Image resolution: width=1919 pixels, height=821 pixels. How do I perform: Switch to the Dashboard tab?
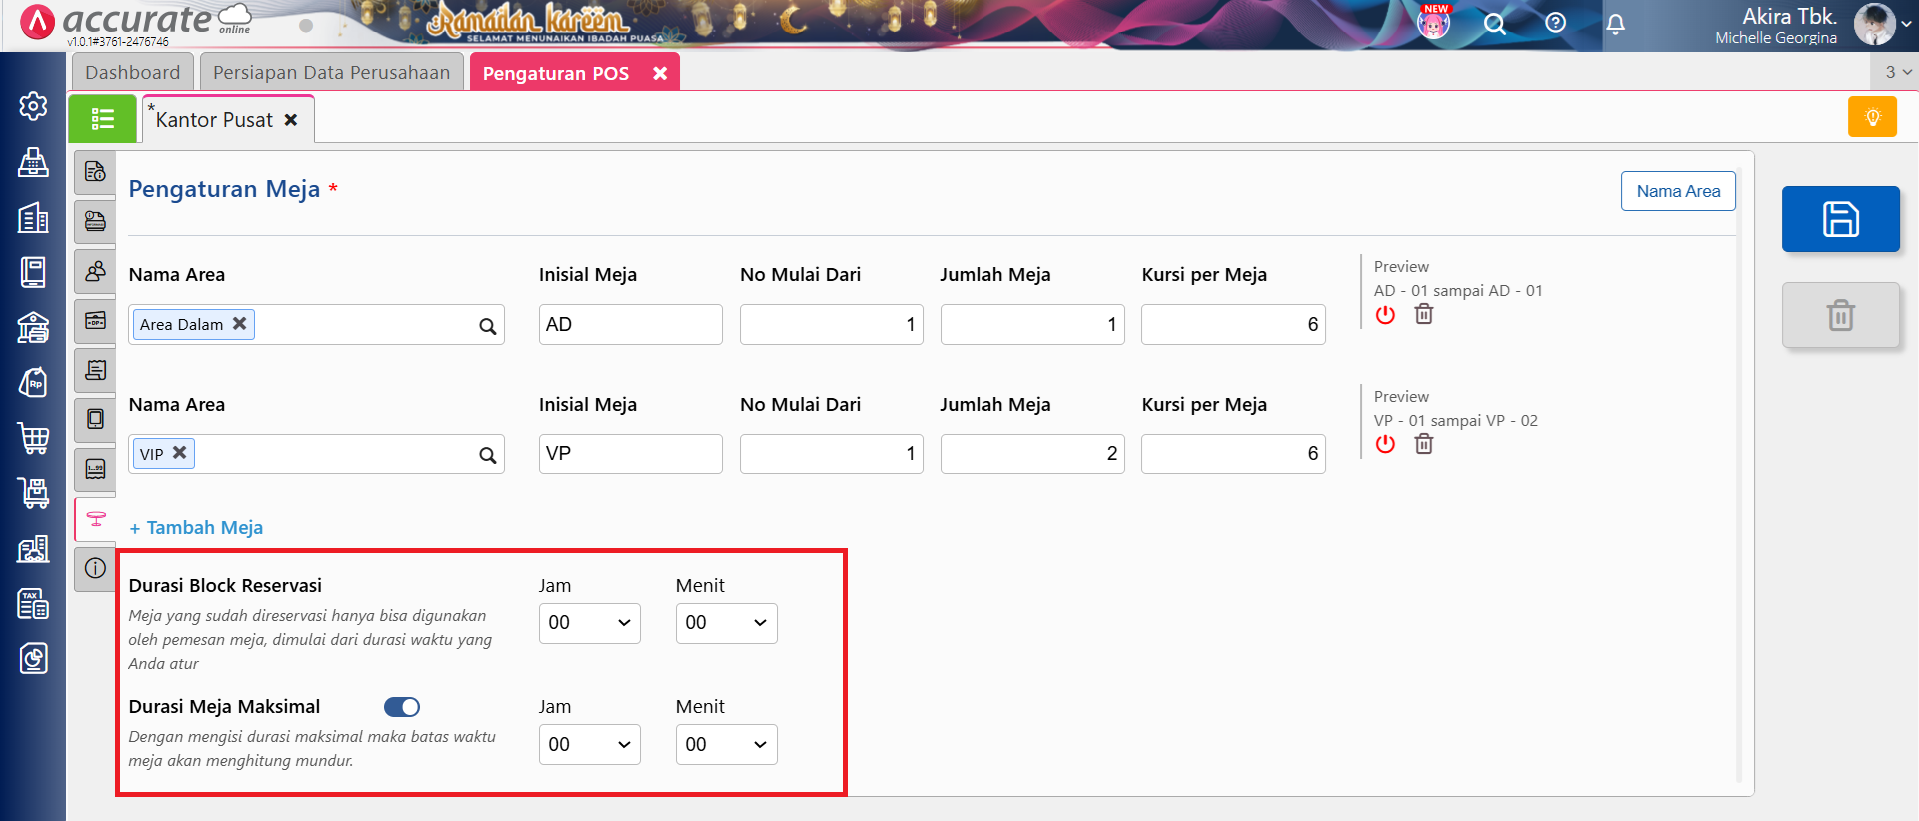point(132,73)
